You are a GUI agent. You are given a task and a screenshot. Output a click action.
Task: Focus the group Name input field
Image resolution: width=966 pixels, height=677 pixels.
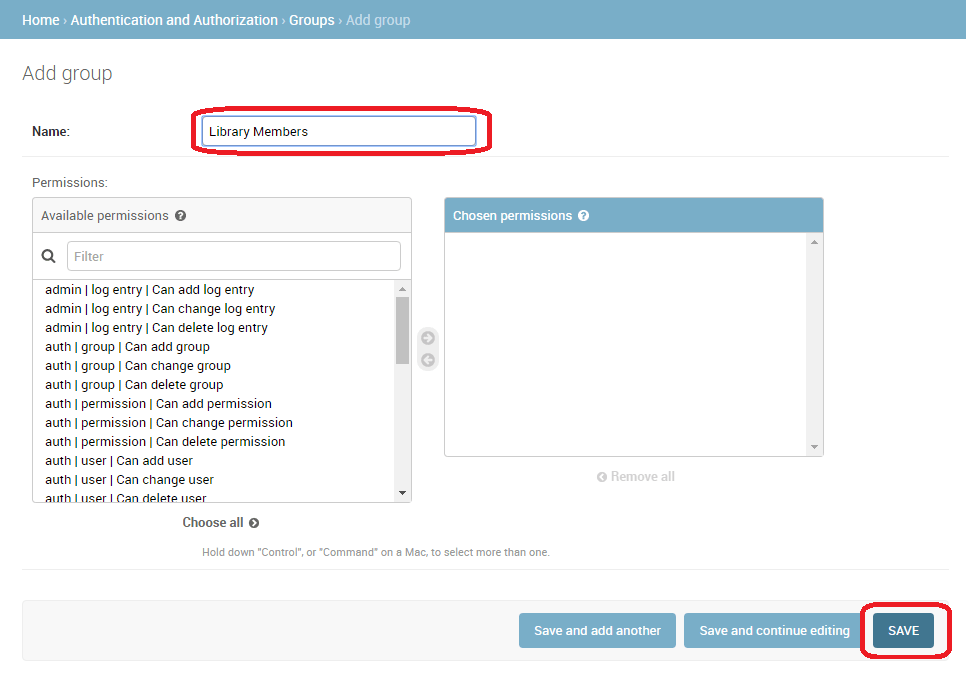coord(338,132)
